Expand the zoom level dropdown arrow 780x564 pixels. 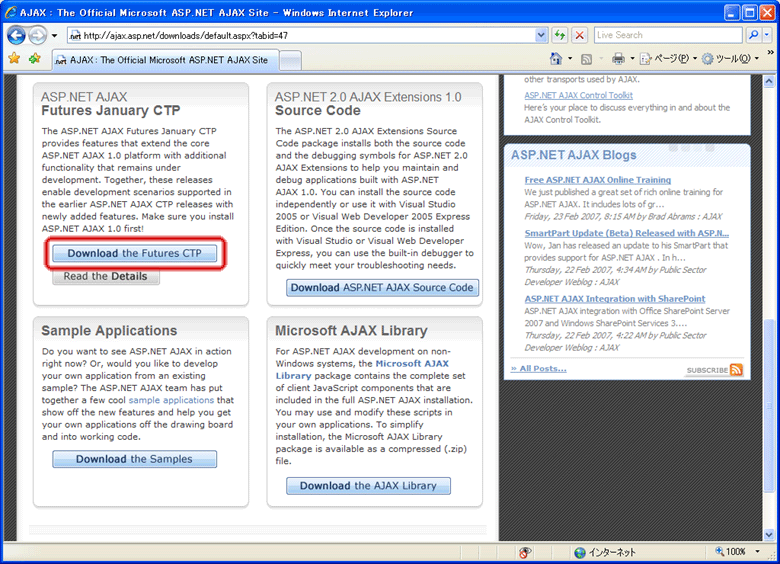coord(758,552)
